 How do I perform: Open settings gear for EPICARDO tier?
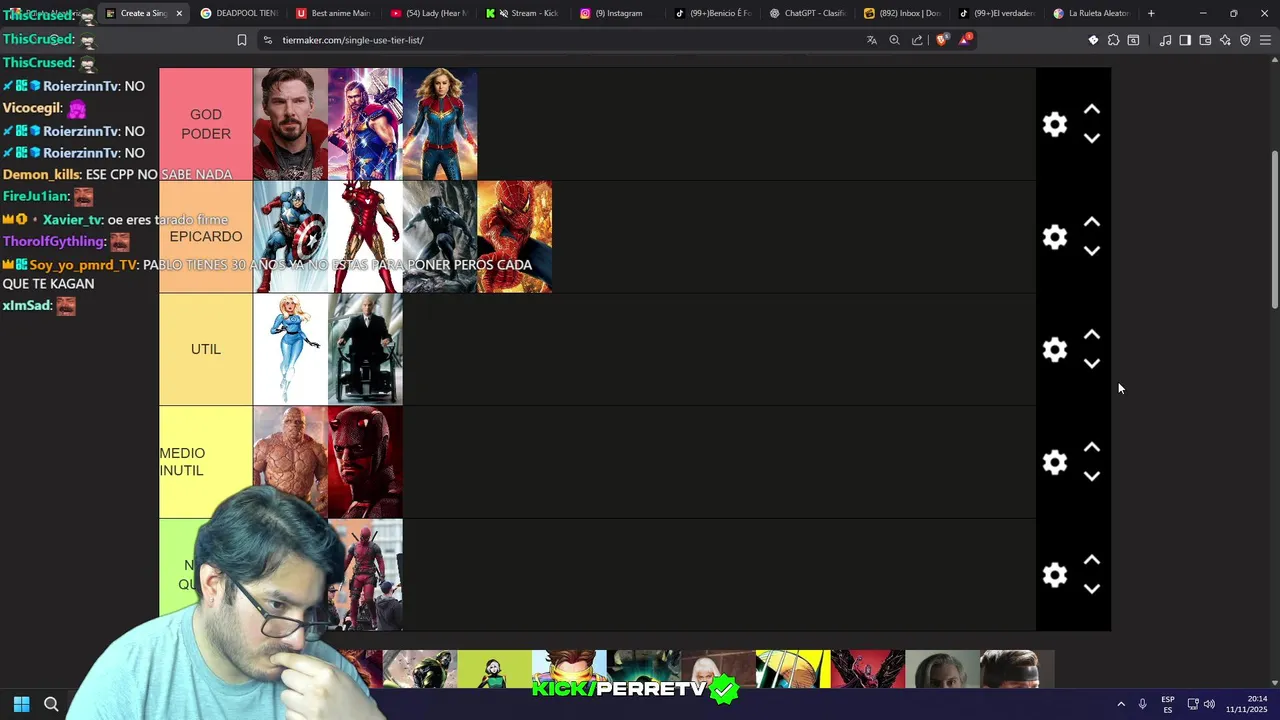(1055, 237)
